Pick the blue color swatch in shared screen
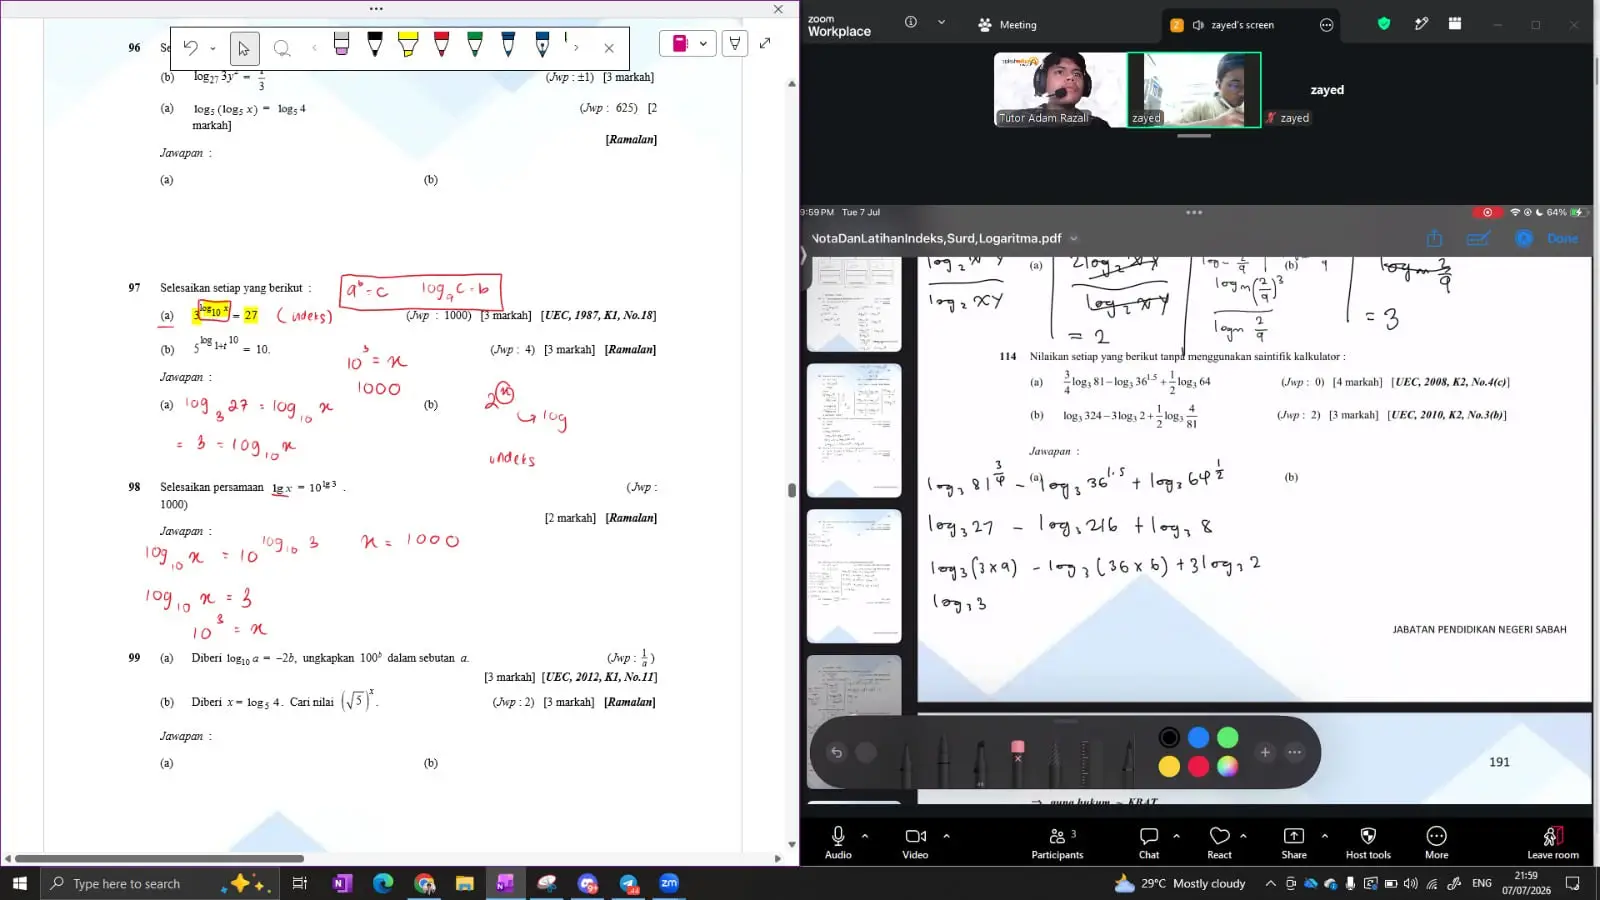 [1198, 738]
